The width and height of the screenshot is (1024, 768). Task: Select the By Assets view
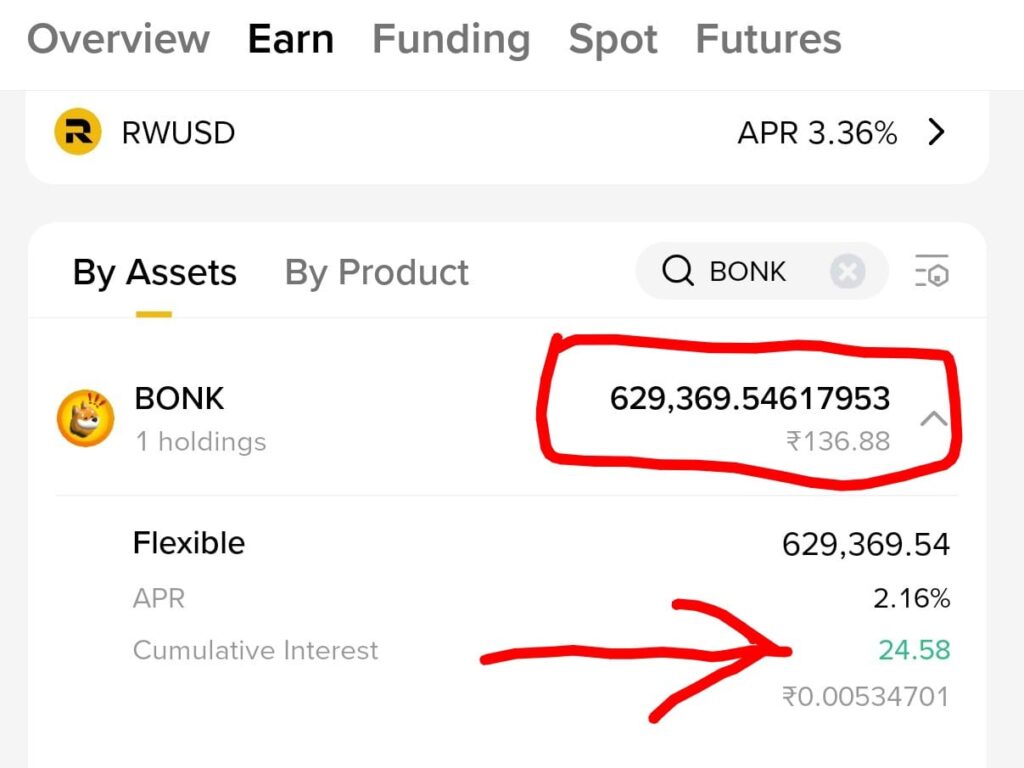click(154, 272)
